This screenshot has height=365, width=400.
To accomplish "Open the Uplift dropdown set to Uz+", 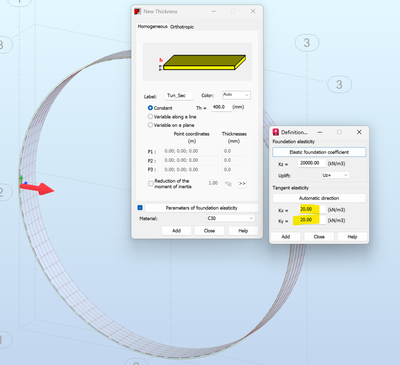I will click(x=335, y=175).
